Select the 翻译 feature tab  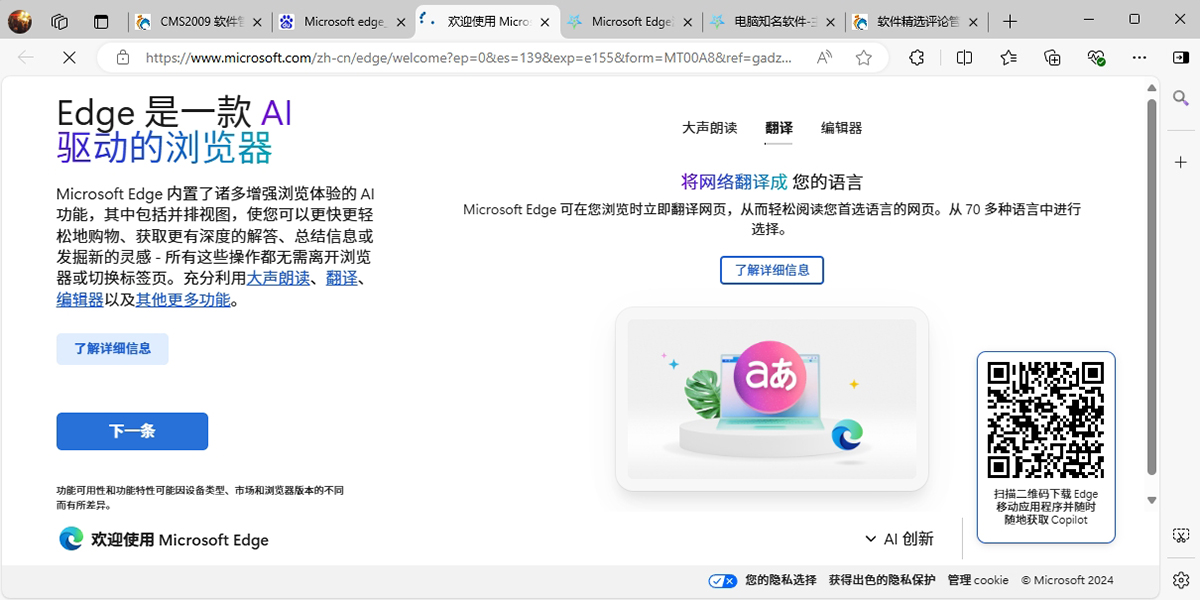[x=779, y=128]
